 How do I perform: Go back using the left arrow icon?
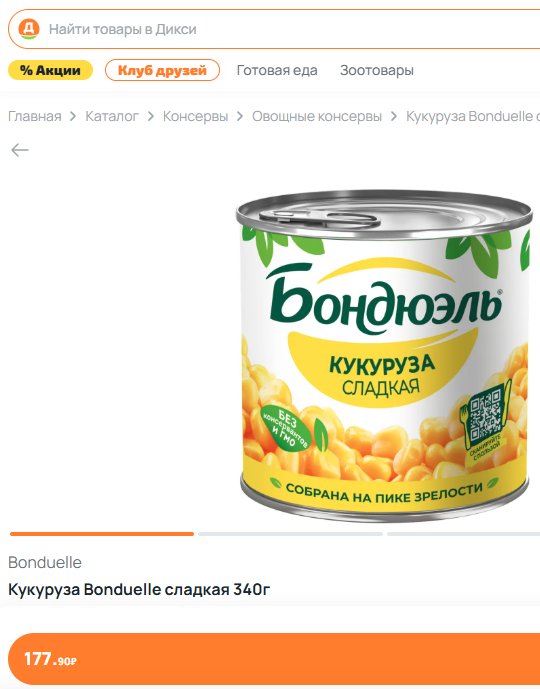20,150
